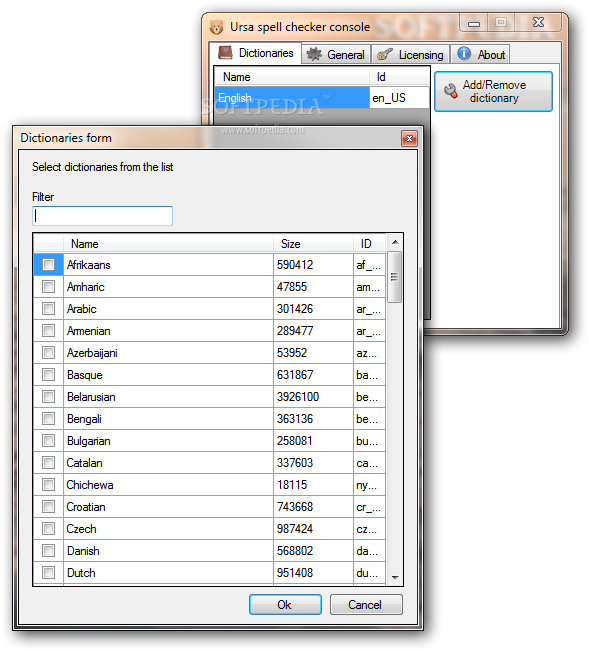Click the Danish name cell
The width and height of the screenshot is (589, 651).
[x=168, y=551]
